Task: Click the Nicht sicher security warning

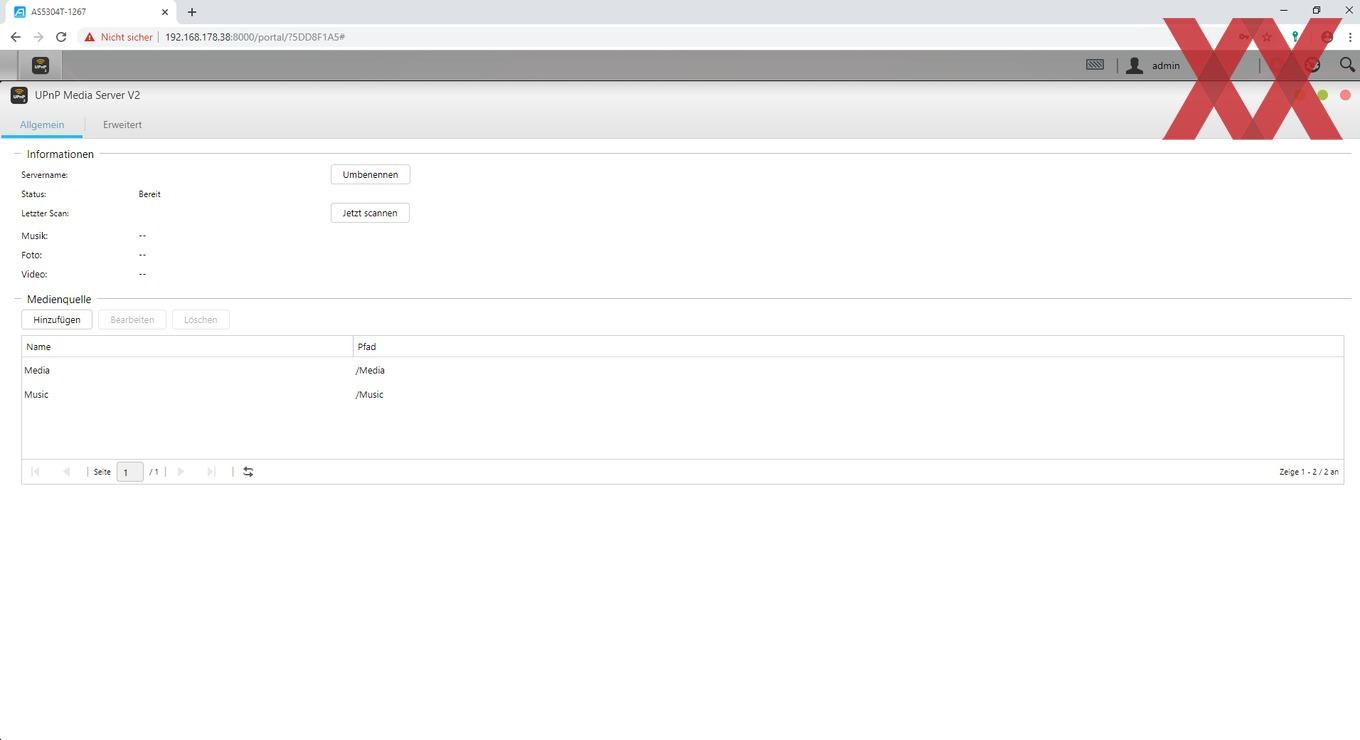Action: coord(118,37)
